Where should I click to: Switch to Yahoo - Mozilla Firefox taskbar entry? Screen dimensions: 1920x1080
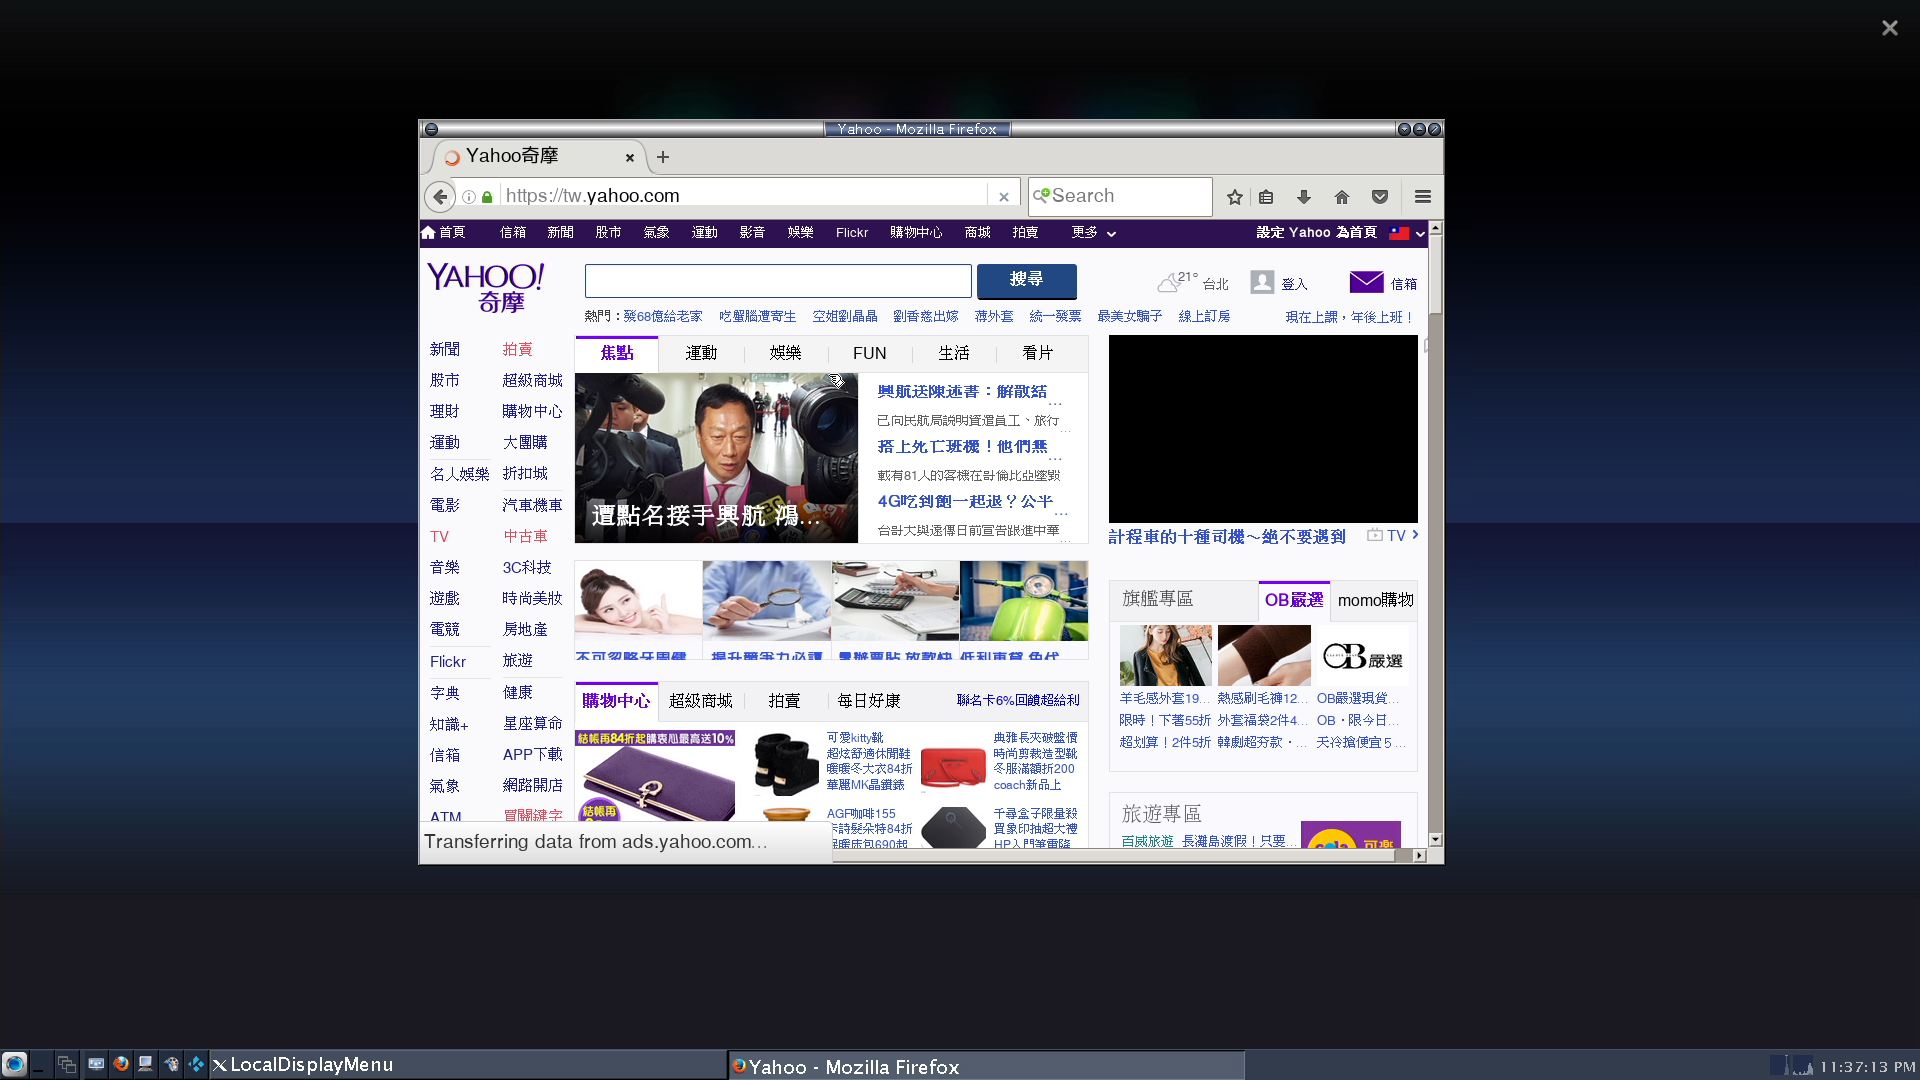[x=986, y=1066]
